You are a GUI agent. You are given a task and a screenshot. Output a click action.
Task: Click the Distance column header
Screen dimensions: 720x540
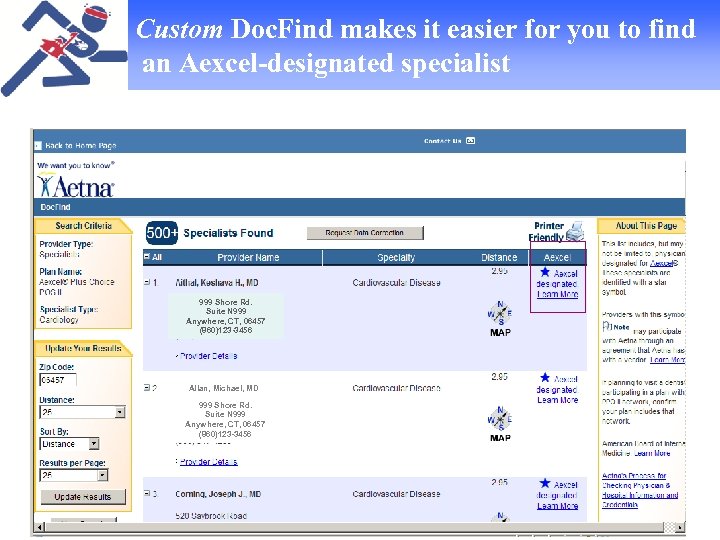[x=499, y=258]
